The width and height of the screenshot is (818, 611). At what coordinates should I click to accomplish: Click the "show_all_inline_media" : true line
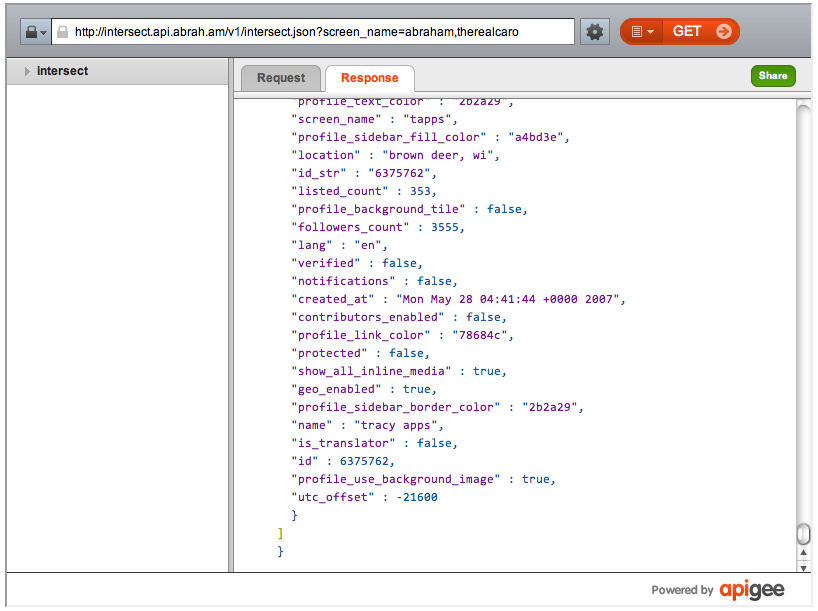click(x=399, y=372)
